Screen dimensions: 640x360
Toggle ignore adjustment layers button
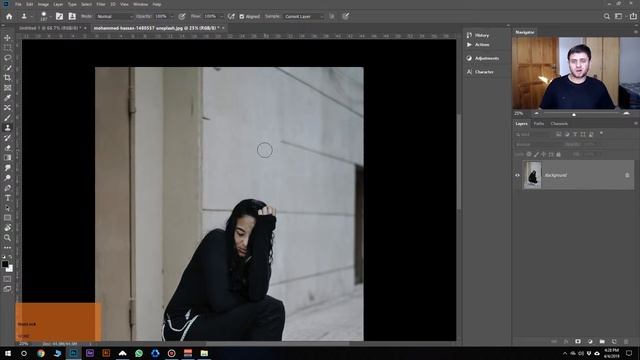(x=332, y=16)
